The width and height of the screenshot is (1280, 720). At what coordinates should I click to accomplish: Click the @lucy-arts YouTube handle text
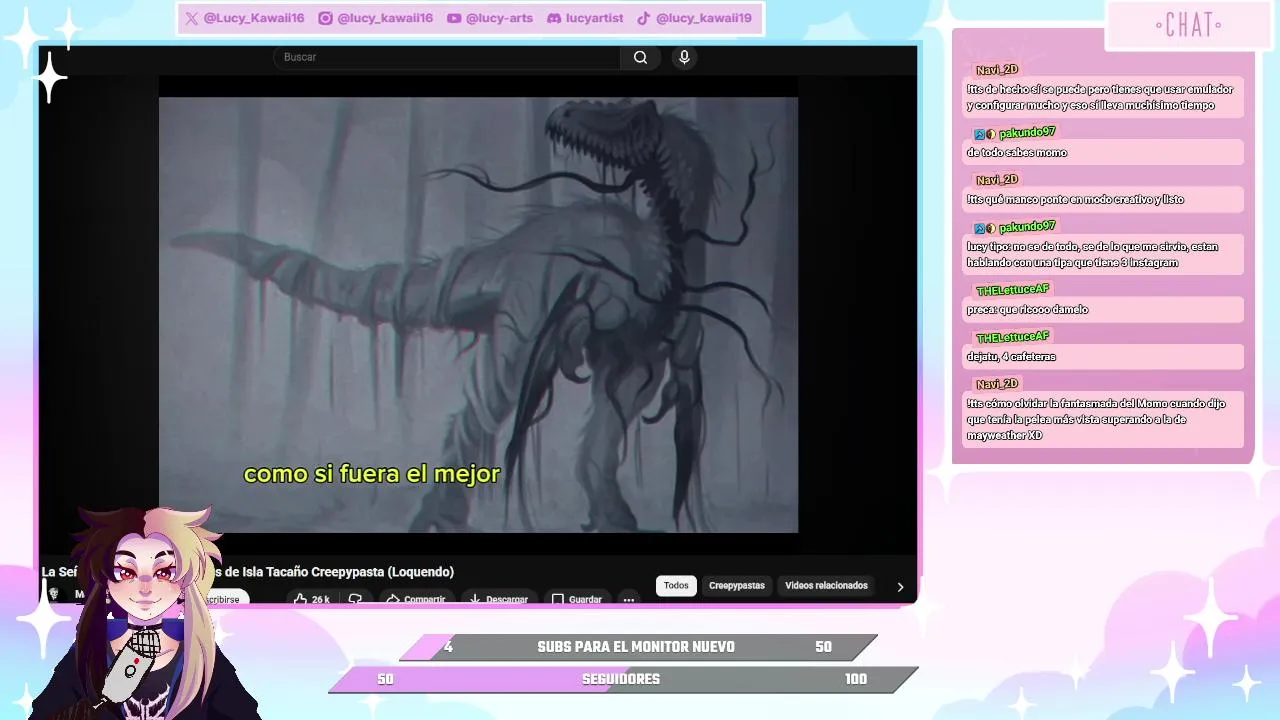(x=499, y=18)
